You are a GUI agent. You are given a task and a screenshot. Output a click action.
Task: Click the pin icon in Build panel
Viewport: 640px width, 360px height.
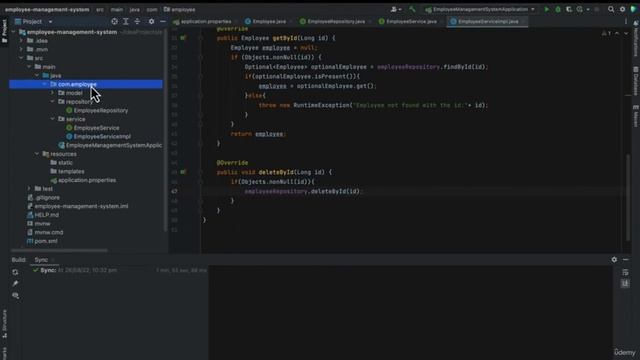[16, 283]
